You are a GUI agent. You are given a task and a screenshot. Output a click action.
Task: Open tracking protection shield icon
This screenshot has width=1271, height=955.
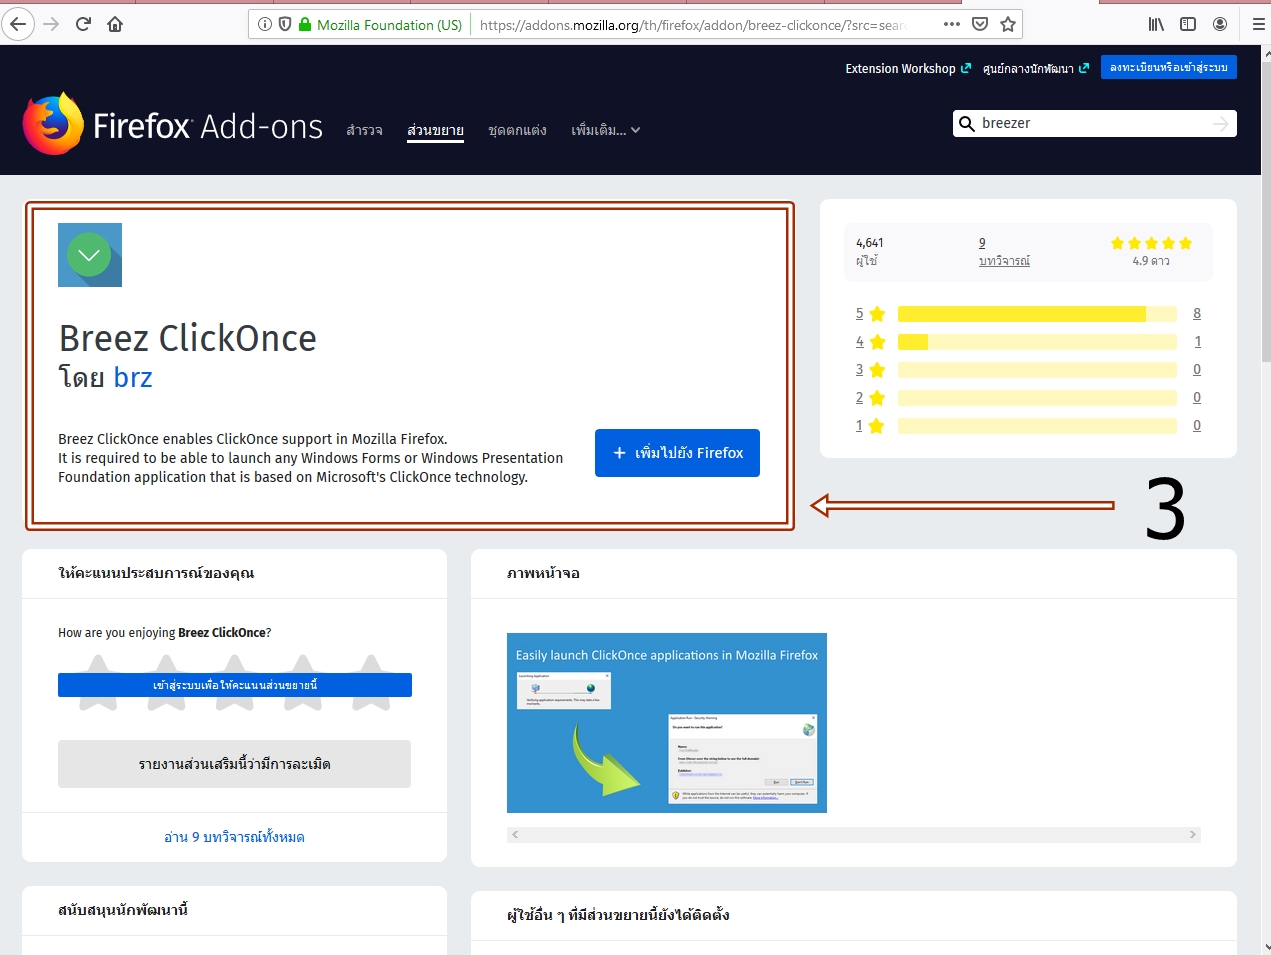click(x=285, y=24)
